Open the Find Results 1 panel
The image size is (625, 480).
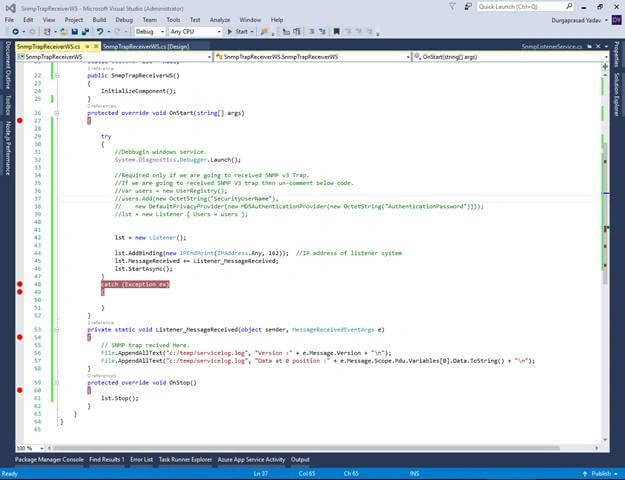[107, 460]
